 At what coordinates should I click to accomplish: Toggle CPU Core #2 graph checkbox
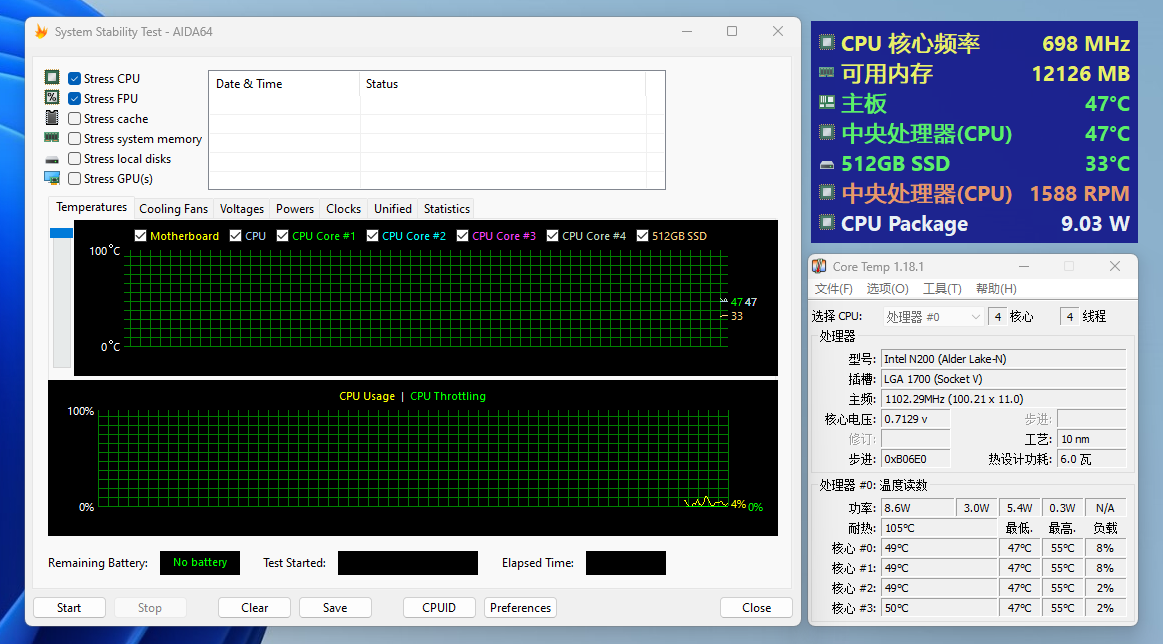click(x=372, y=235)
